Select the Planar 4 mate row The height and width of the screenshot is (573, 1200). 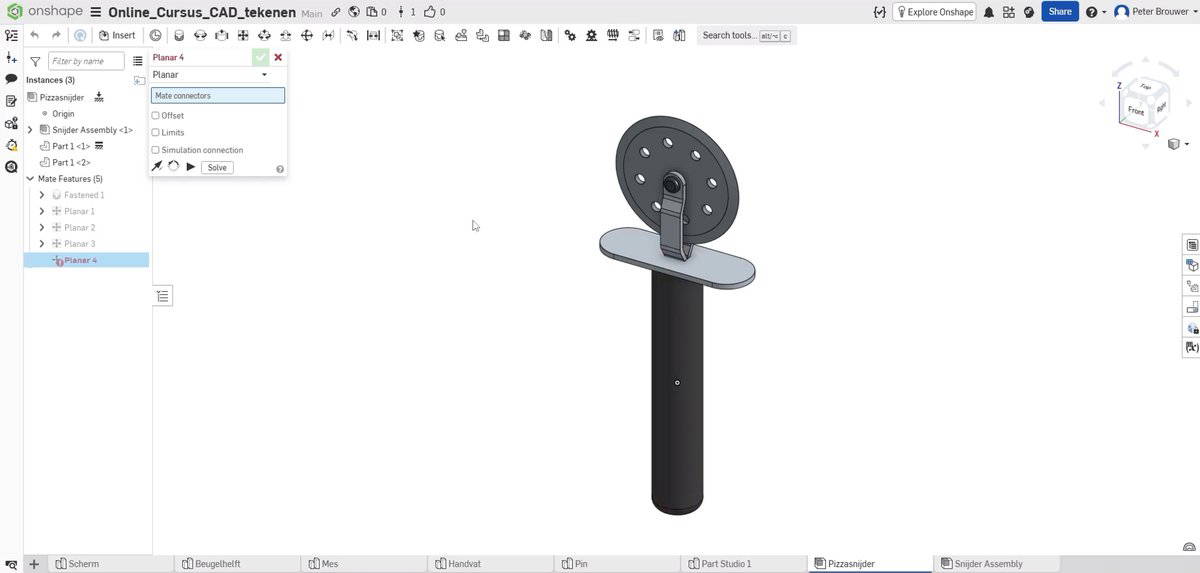[86, 260]
